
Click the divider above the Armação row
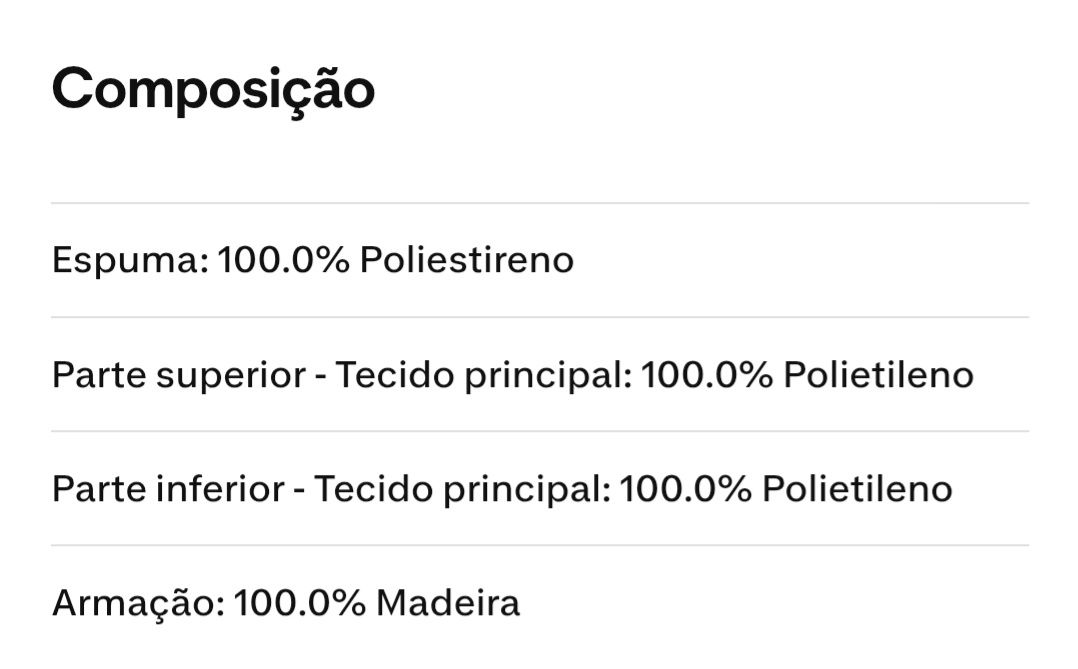point(540,545)
